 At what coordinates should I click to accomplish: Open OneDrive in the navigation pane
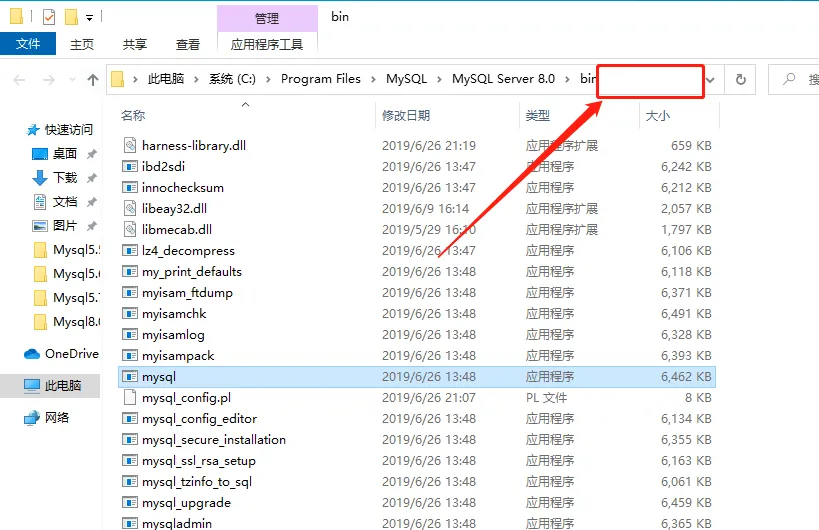point(72,354)
